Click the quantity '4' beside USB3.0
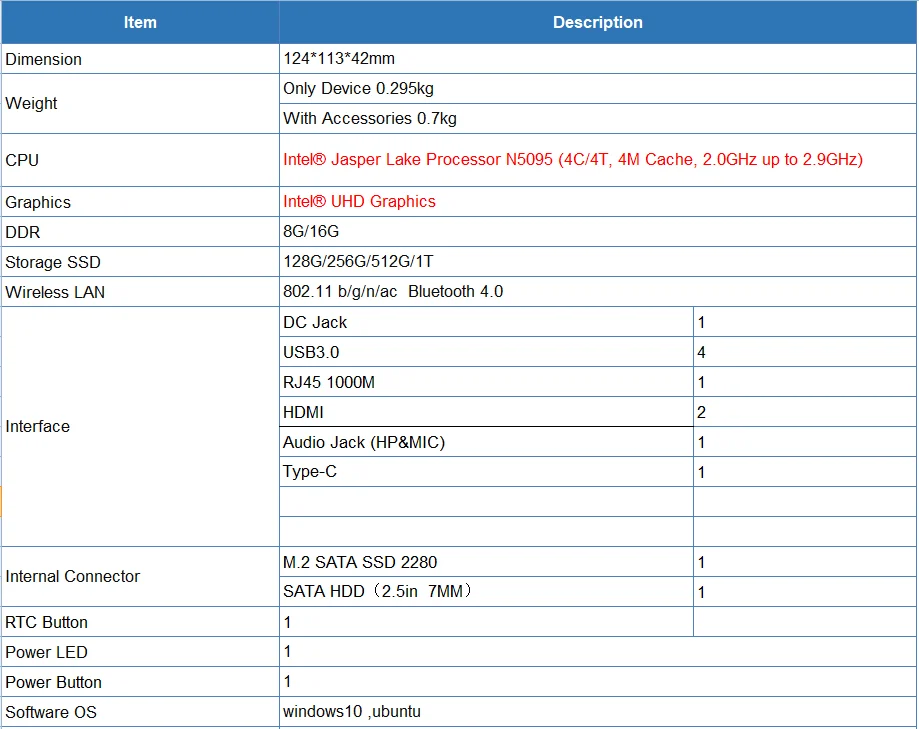The width and height of the screenshot is (919, 729). (x=702, y=352)
